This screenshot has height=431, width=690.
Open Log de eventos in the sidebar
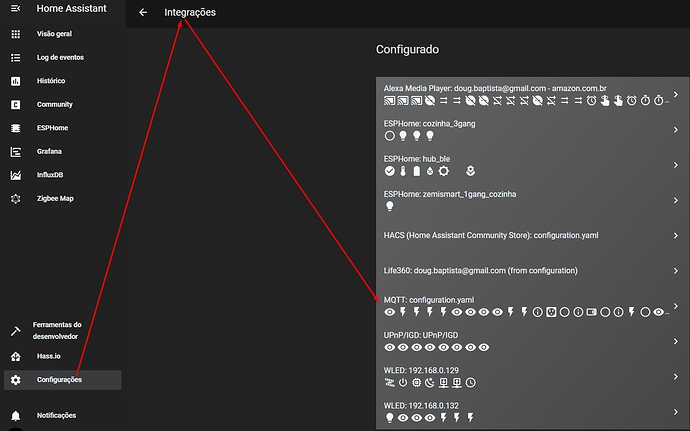point(62,57)
